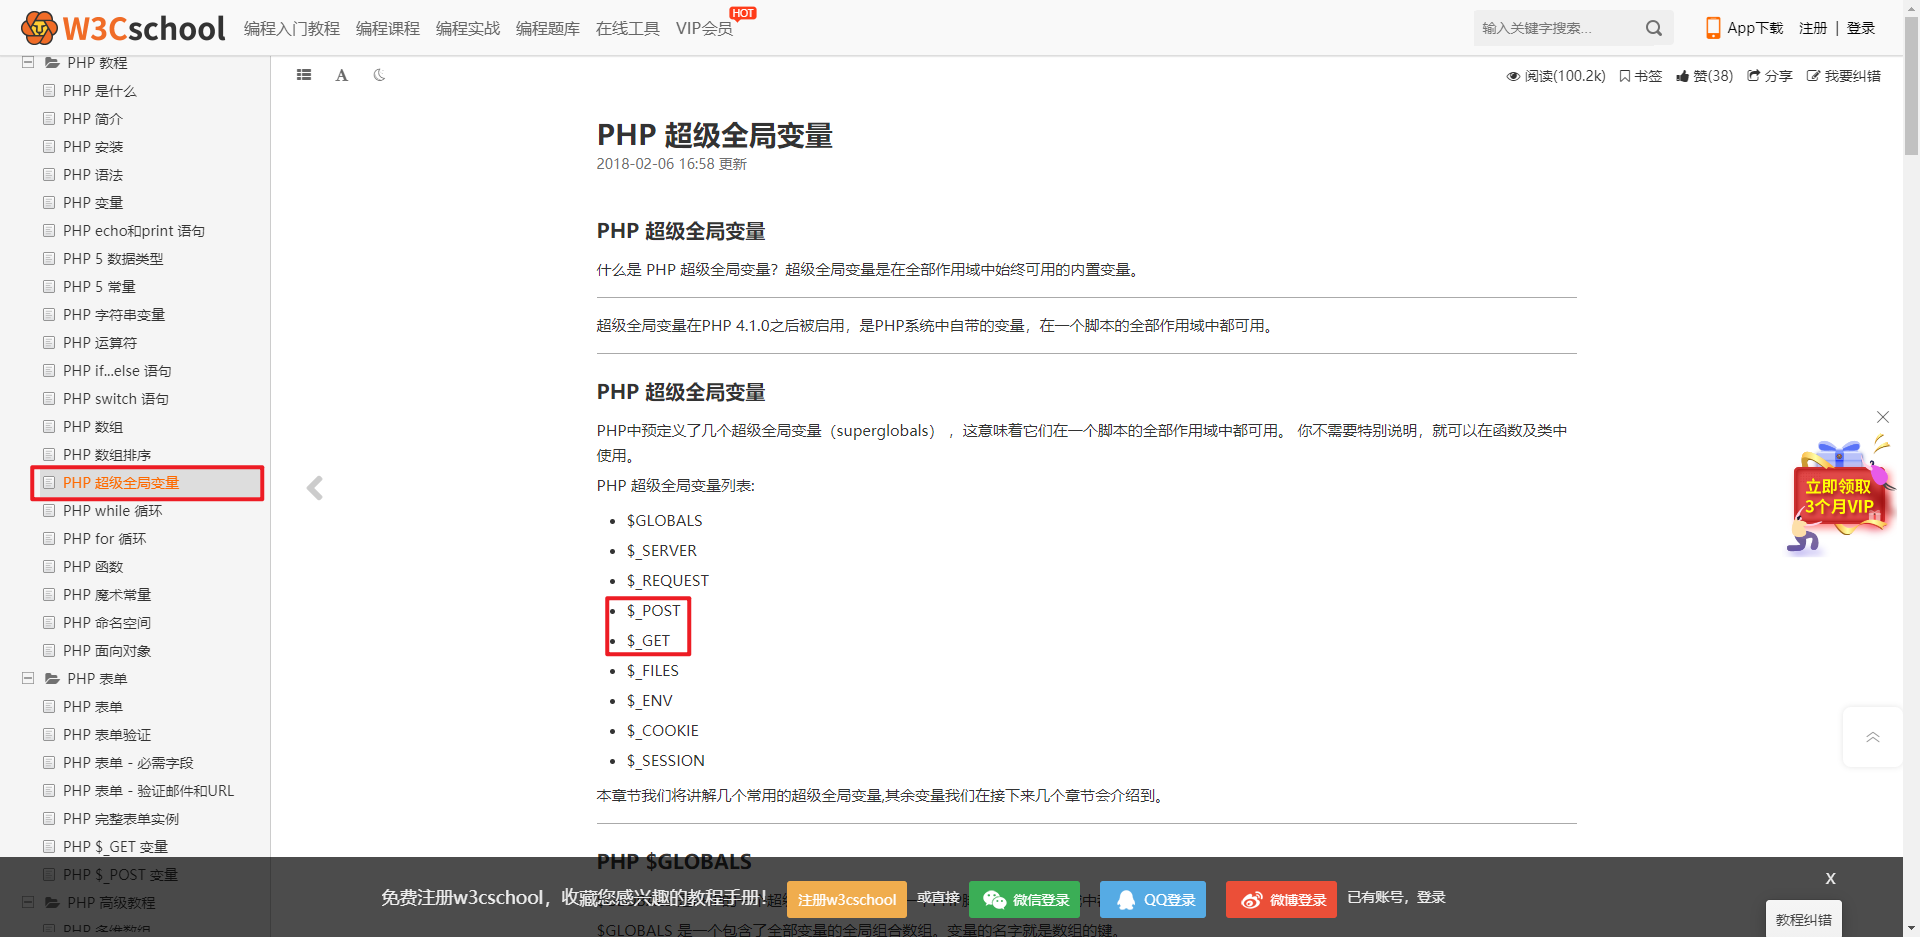Open PHP 函数 chapter
Viewport: 1920px width, 937px height.
[93, 567]
